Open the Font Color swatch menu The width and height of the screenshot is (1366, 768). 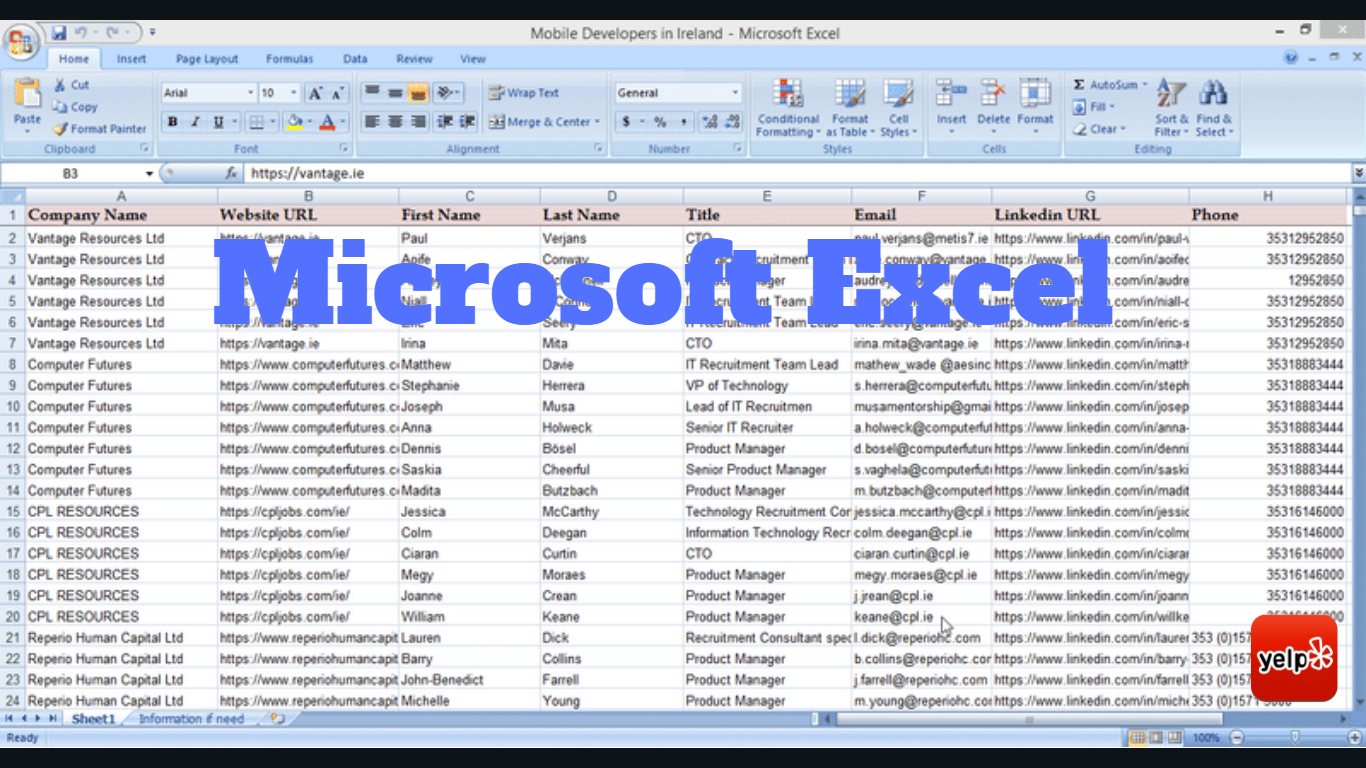click(333, 122)
